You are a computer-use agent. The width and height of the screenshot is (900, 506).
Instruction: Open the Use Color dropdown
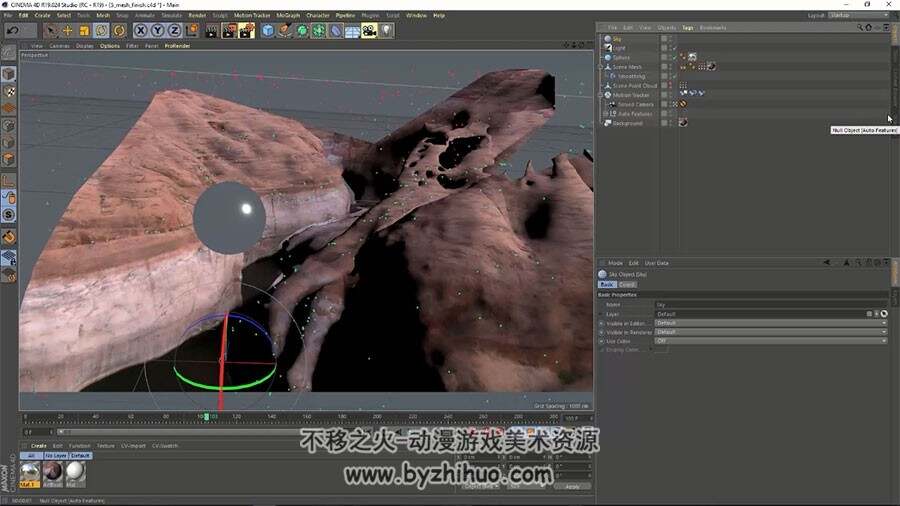pyautogui.click(x=771, y=341)
